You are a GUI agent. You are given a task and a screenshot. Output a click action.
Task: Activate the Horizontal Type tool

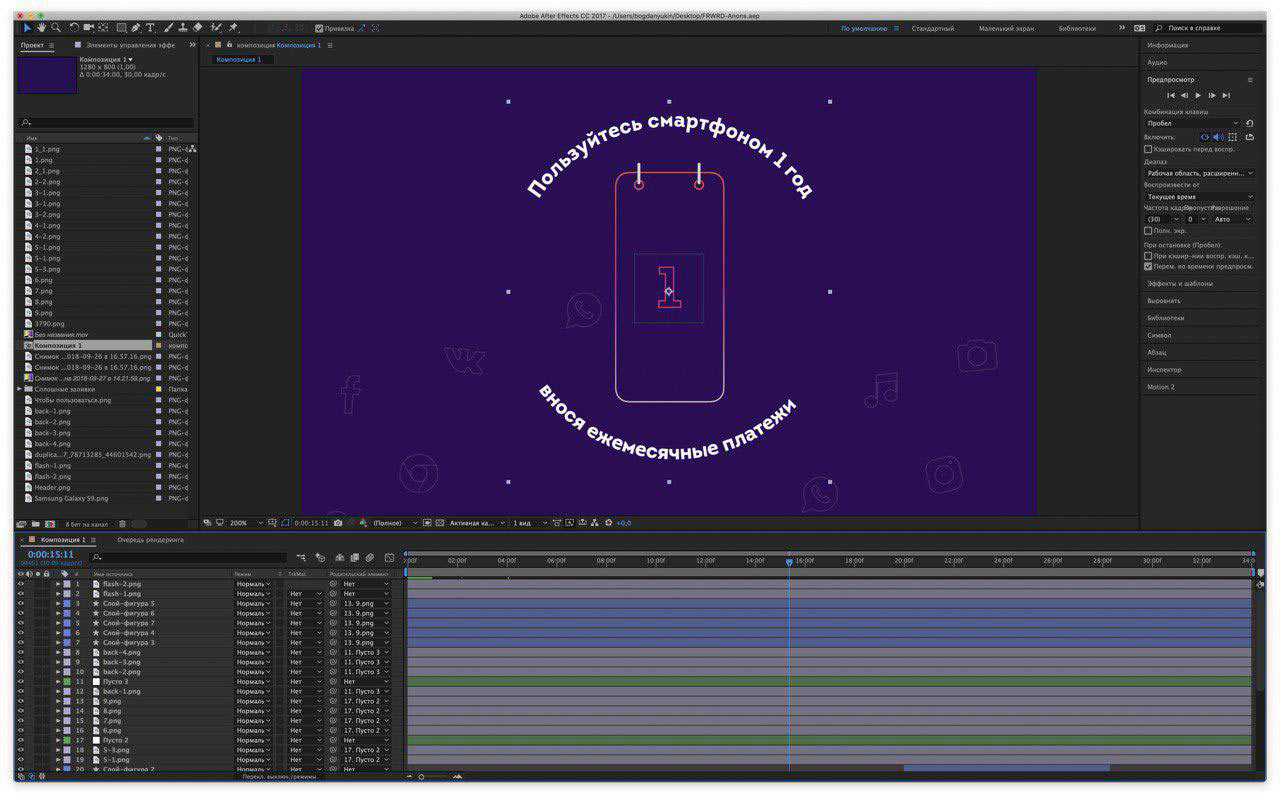pos(151,28)
